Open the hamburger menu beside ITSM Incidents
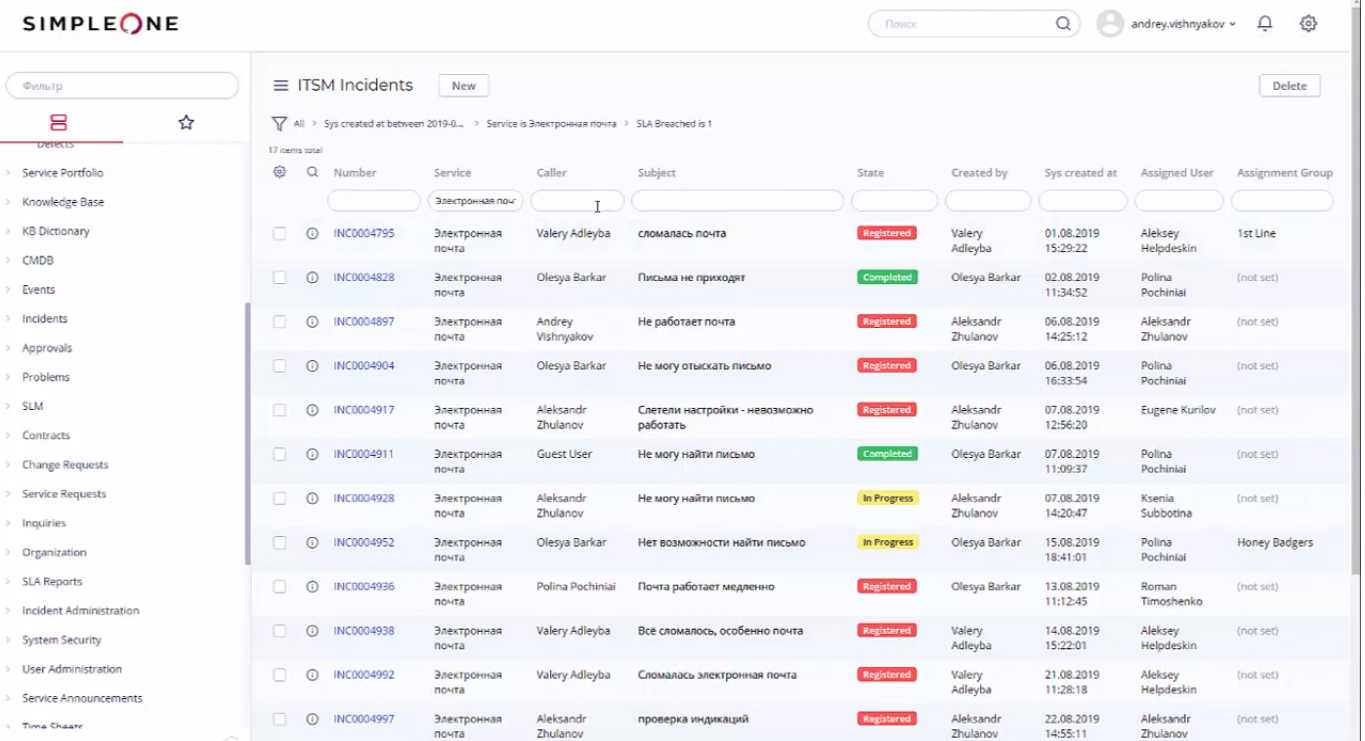1365x741 pixels. (x=281, y=86)
